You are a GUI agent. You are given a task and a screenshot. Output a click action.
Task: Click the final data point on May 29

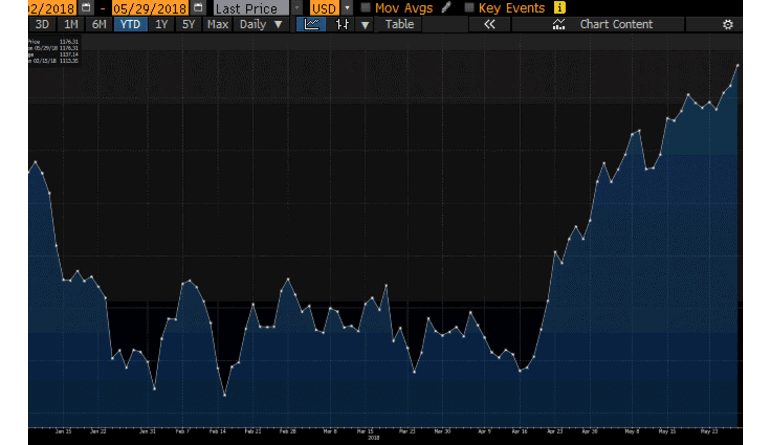pos(738,65)
